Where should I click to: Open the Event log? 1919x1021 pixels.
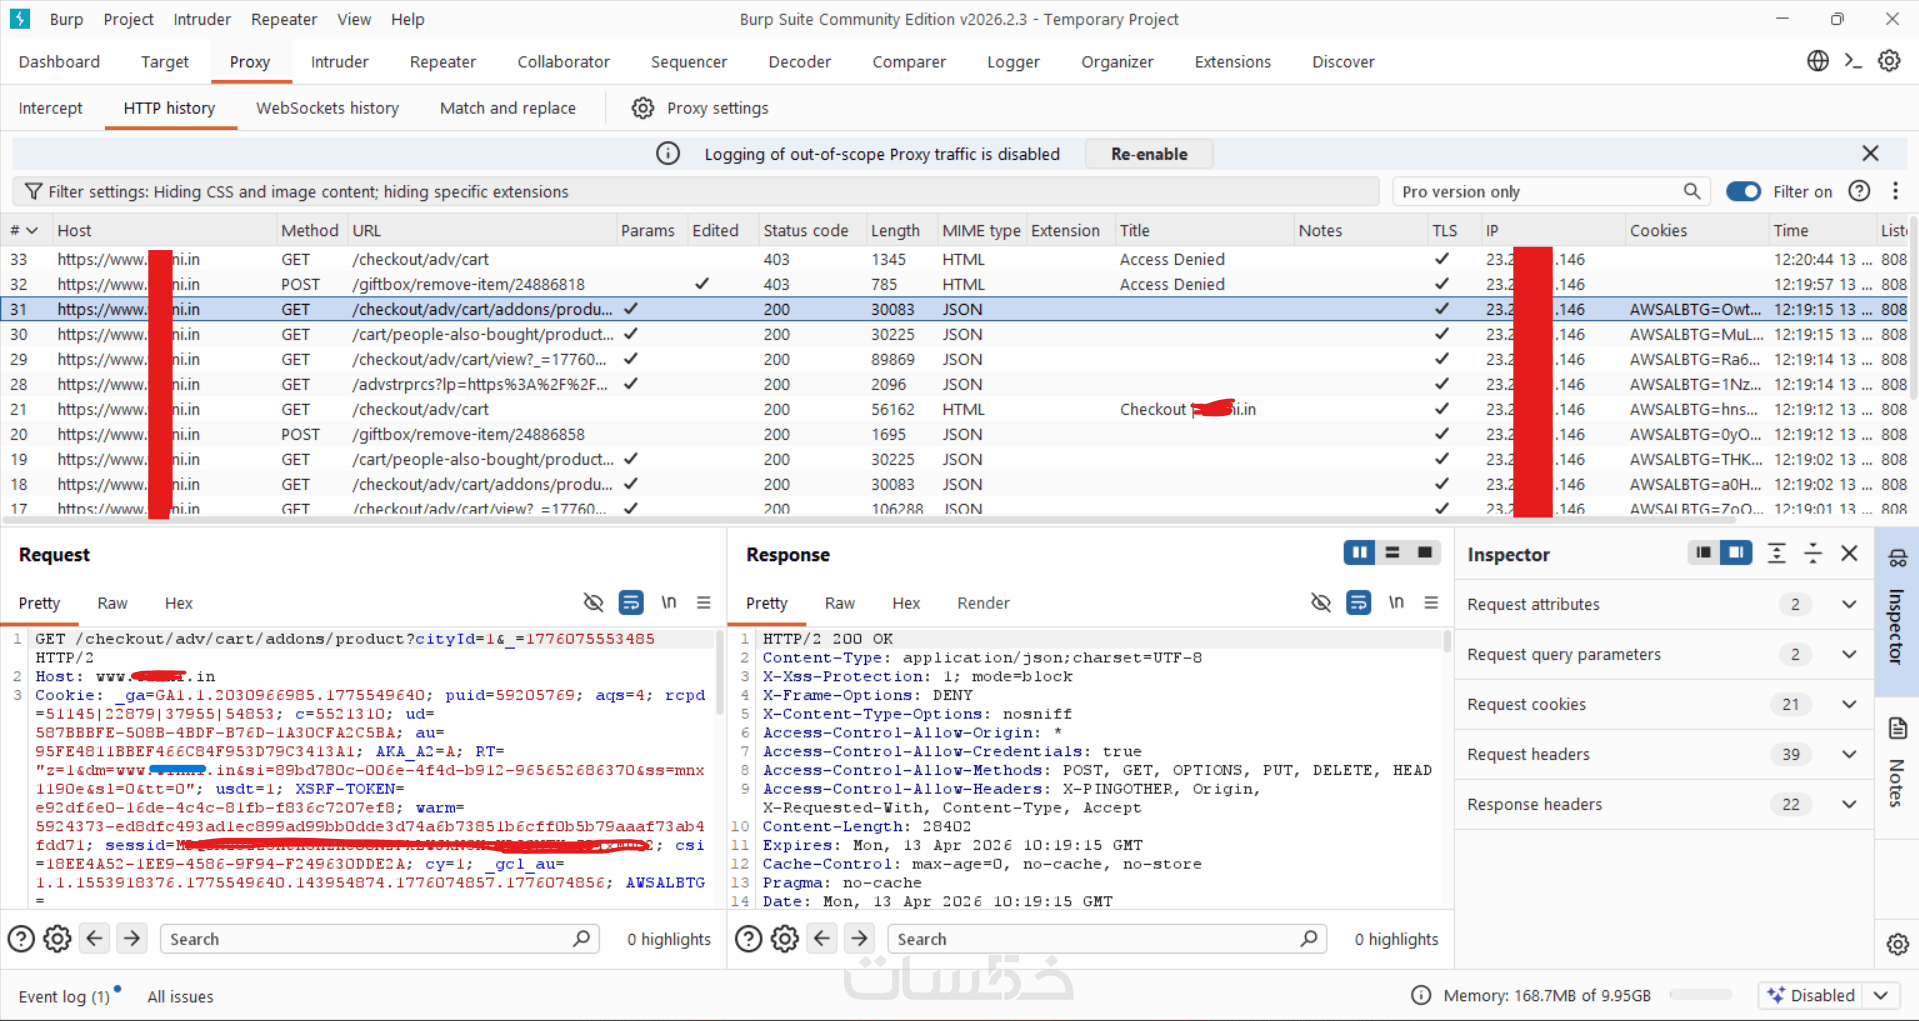click(64, 996)
